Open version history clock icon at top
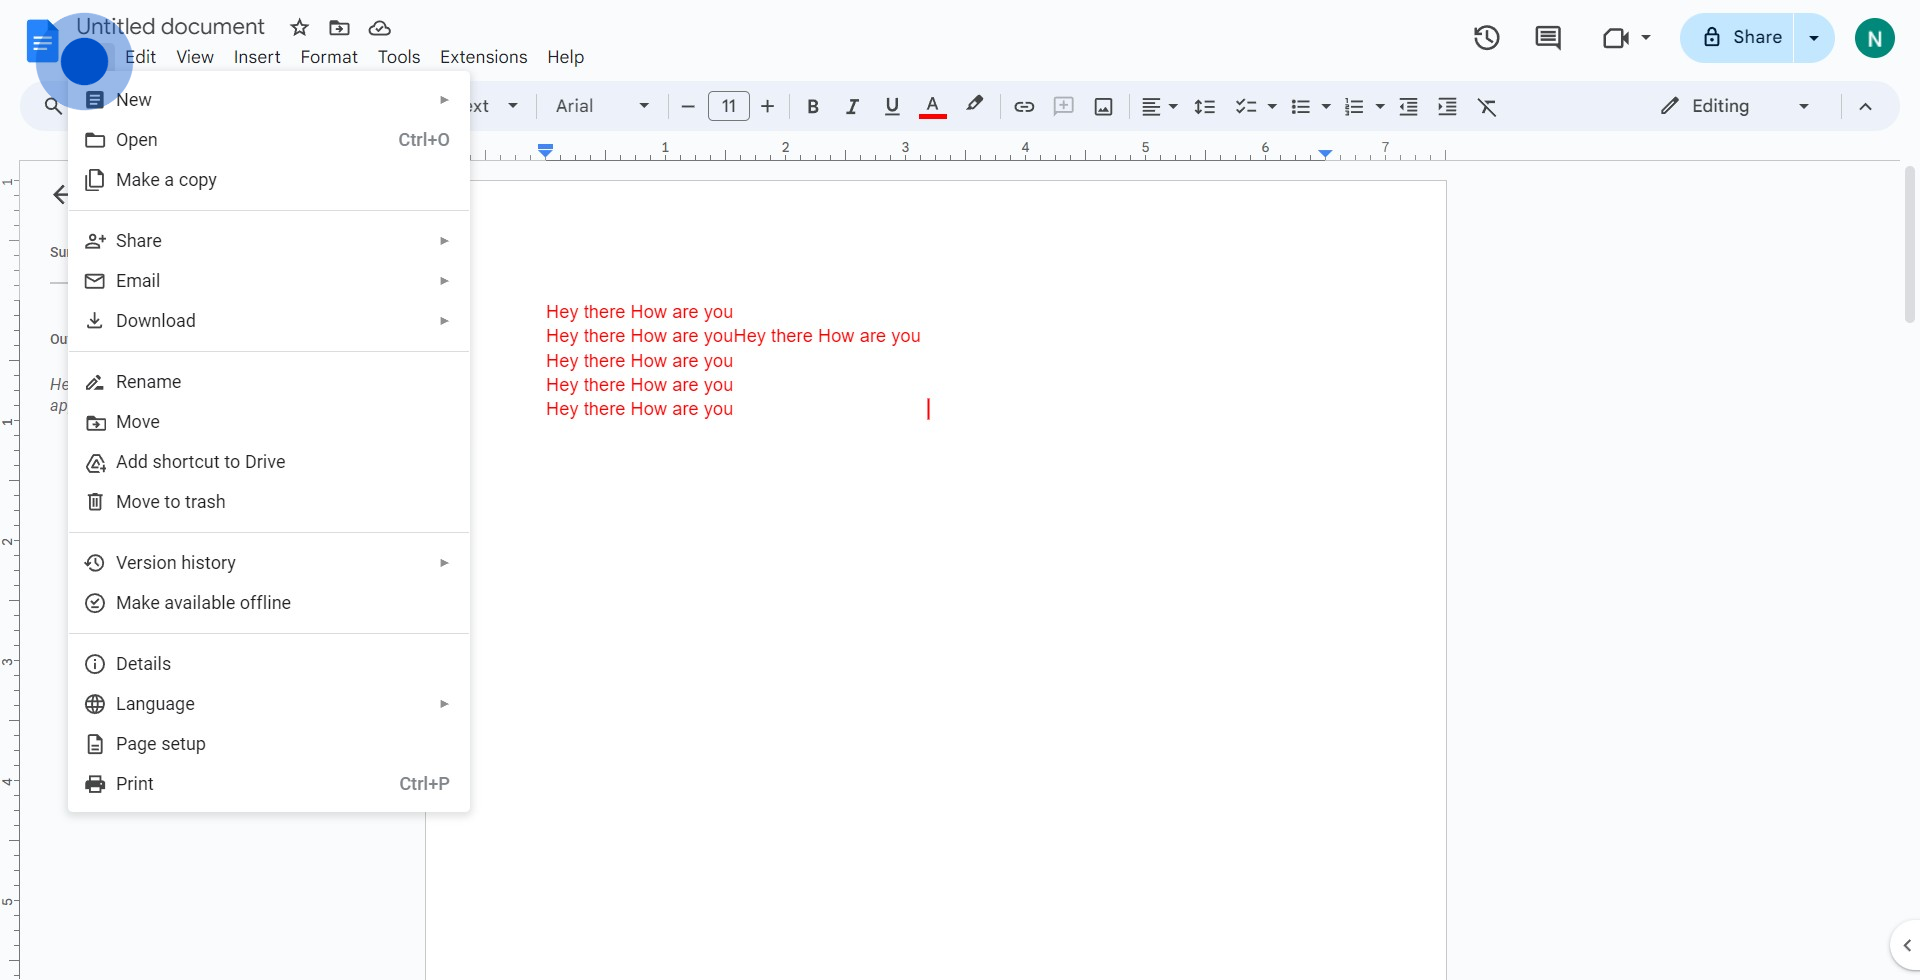This screenshot has height=980, width=1920. click(1487, 38)
